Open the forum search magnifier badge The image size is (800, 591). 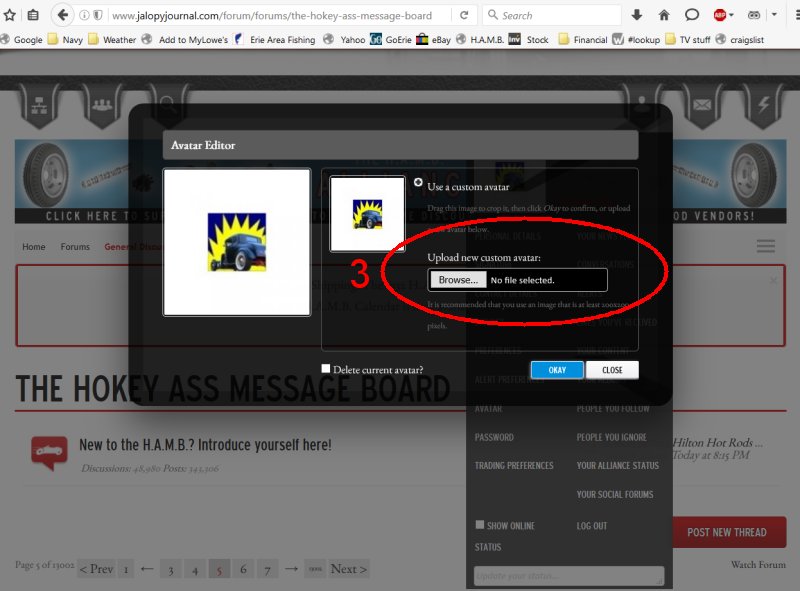[167, 104]
